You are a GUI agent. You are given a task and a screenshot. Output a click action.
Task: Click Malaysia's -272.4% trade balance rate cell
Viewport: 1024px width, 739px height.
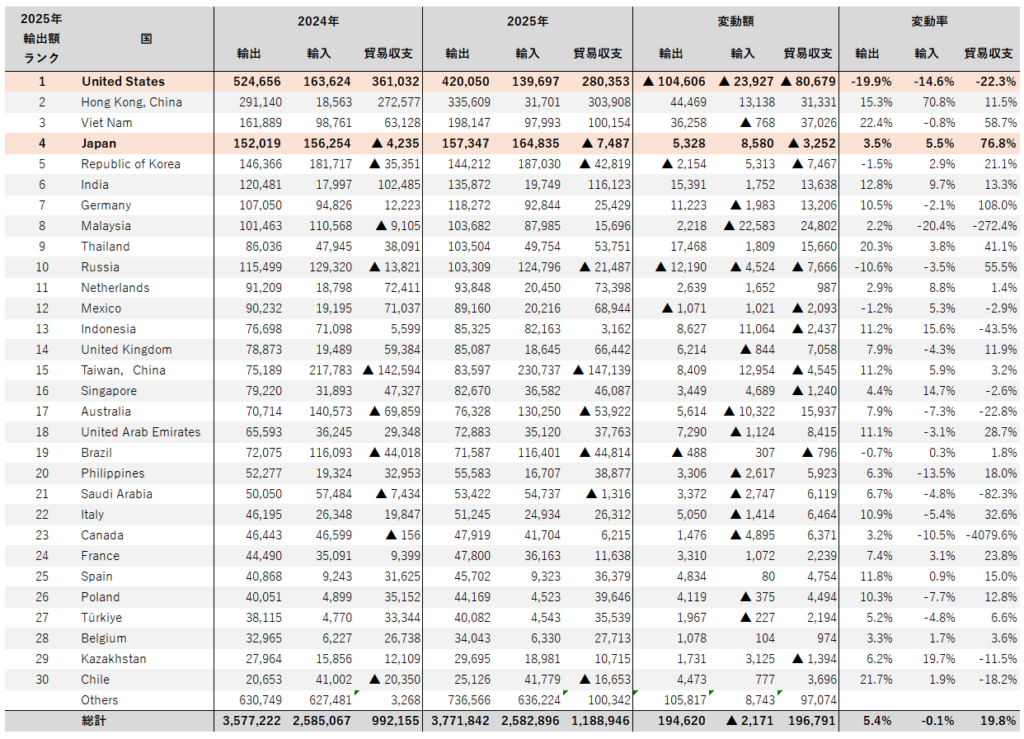[x=988, y=226]
